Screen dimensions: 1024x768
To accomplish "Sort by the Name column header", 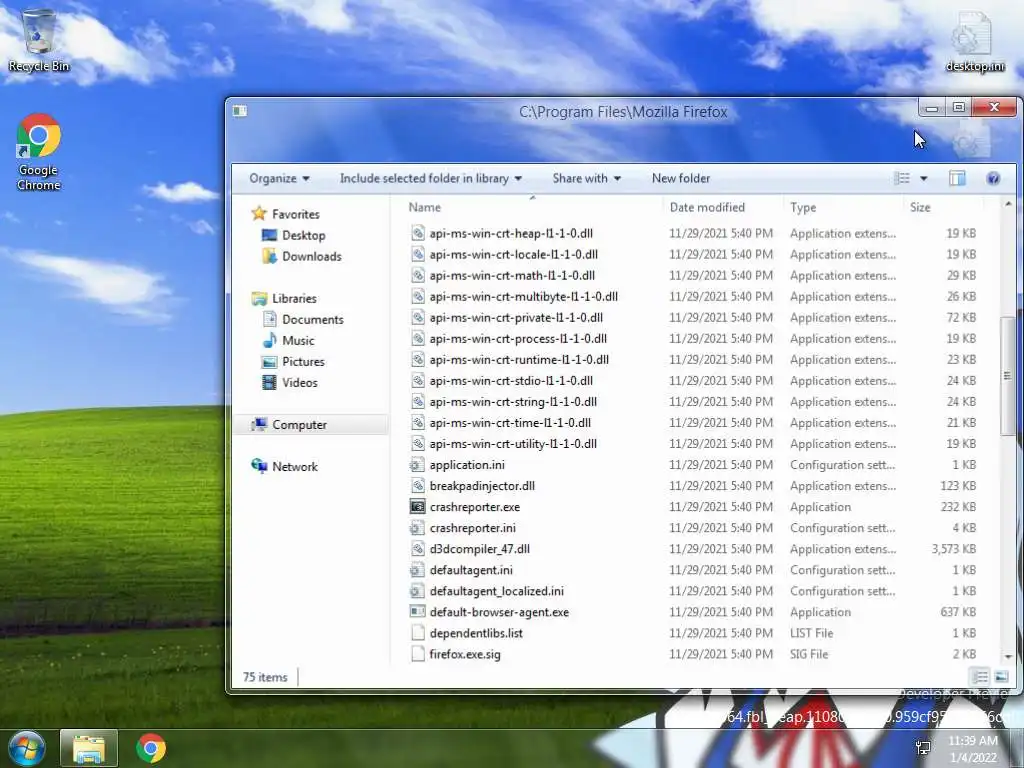I will click(424, 207).
